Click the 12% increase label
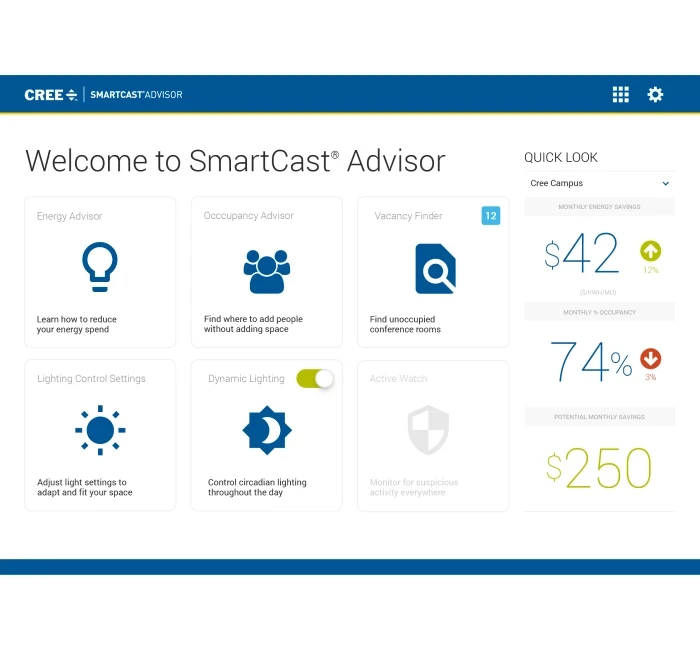Image resolution: width=700 pixels, height=650 pixels. pos(651,270)
